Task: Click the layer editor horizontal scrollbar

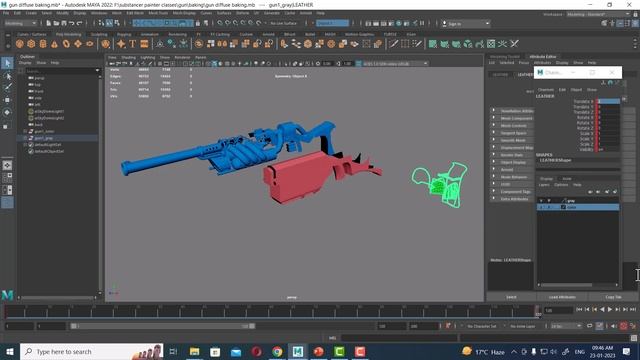Action: tap(566, 285)
